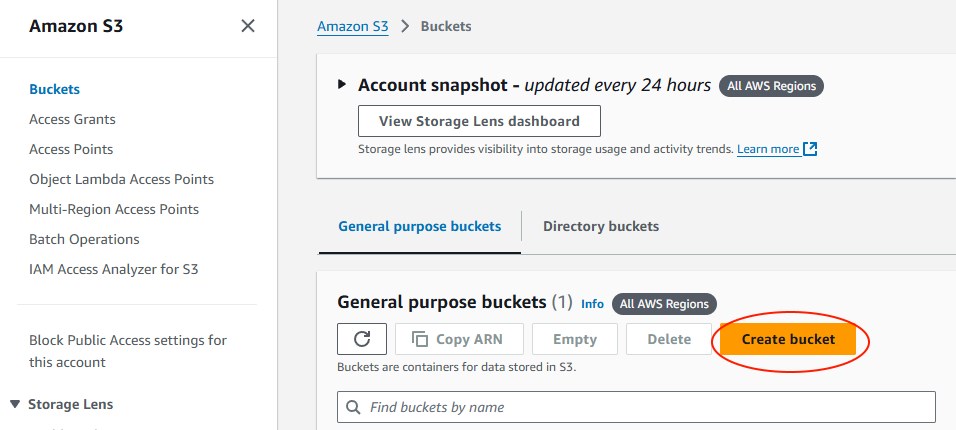Go to Access Points in sidebar
Screen dimensions: 956x430
[71, 149]
